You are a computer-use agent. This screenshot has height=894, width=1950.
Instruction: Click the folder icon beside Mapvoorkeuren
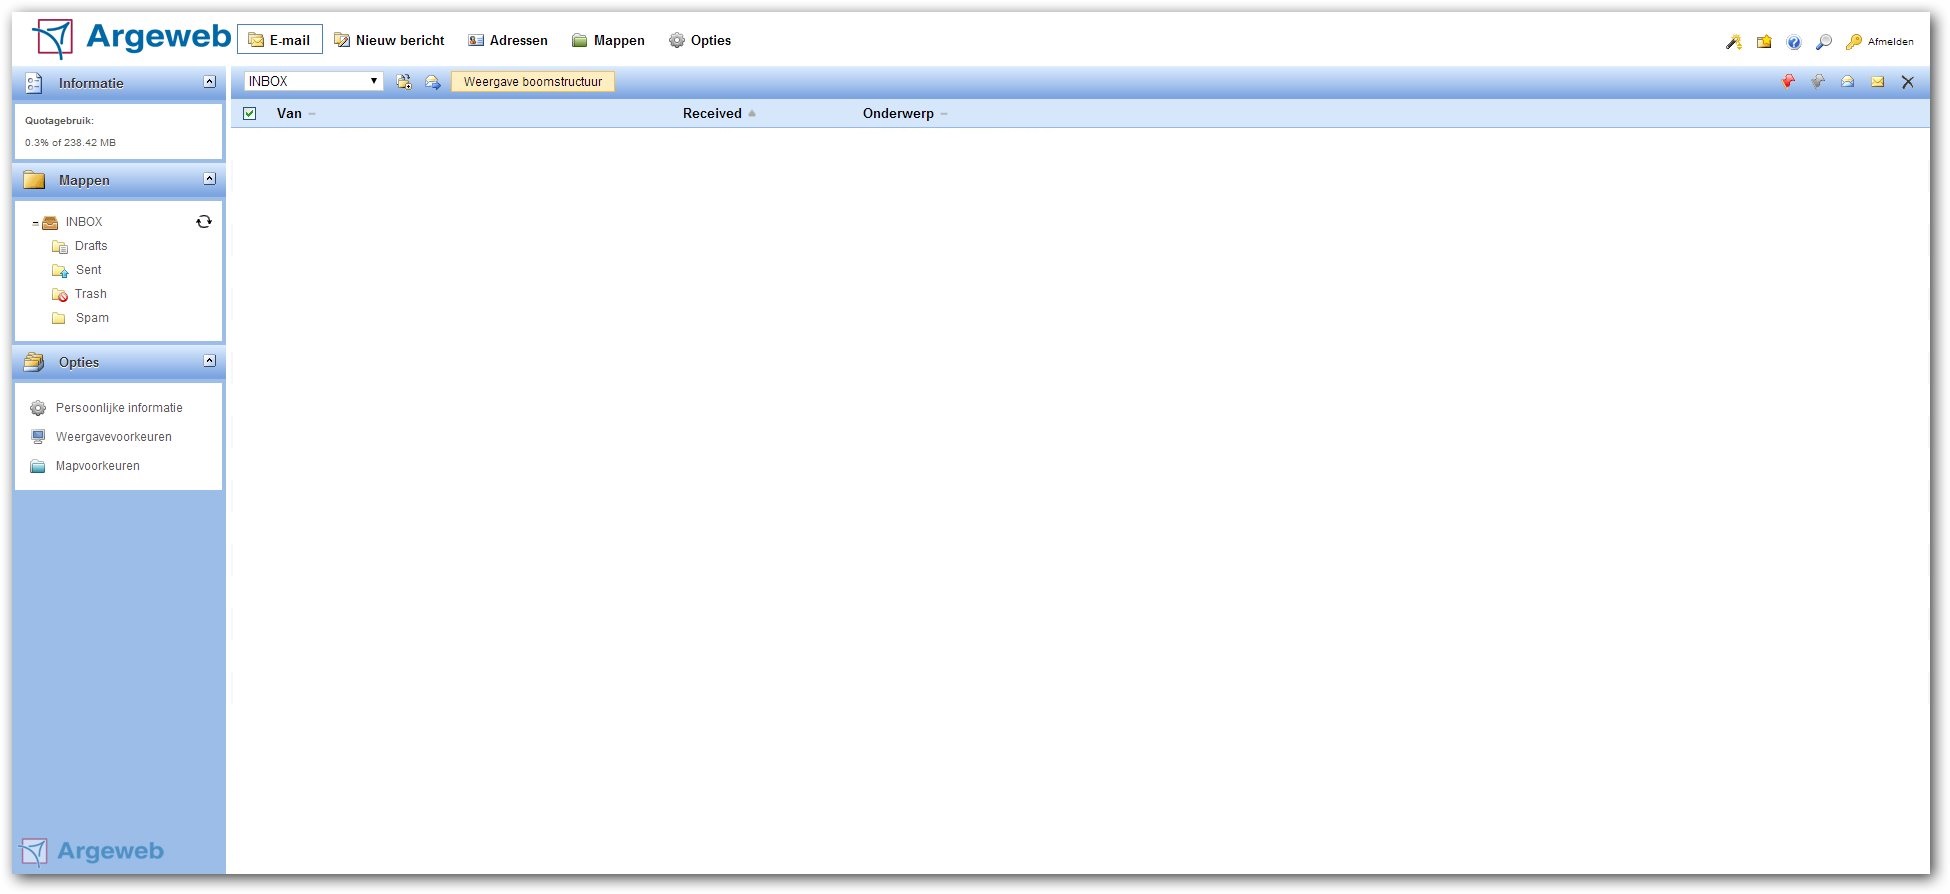click(38, 466)
